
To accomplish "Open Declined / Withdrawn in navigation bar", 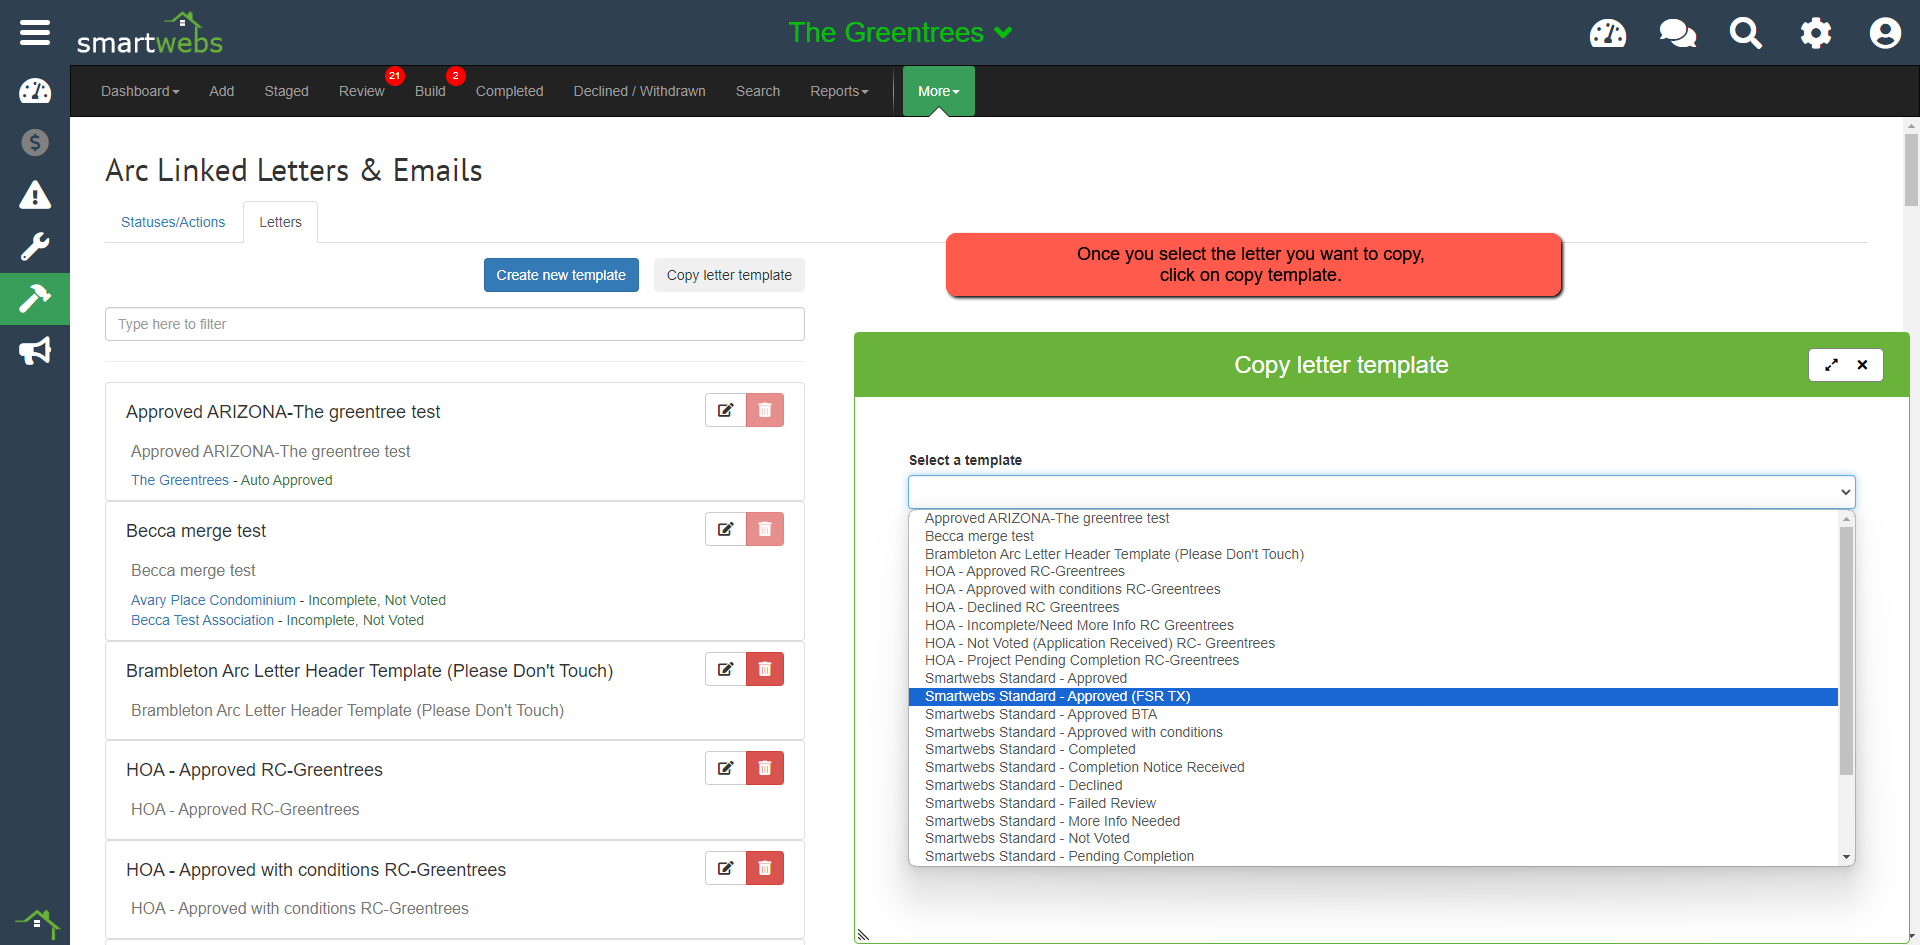I will click(639, 91).
